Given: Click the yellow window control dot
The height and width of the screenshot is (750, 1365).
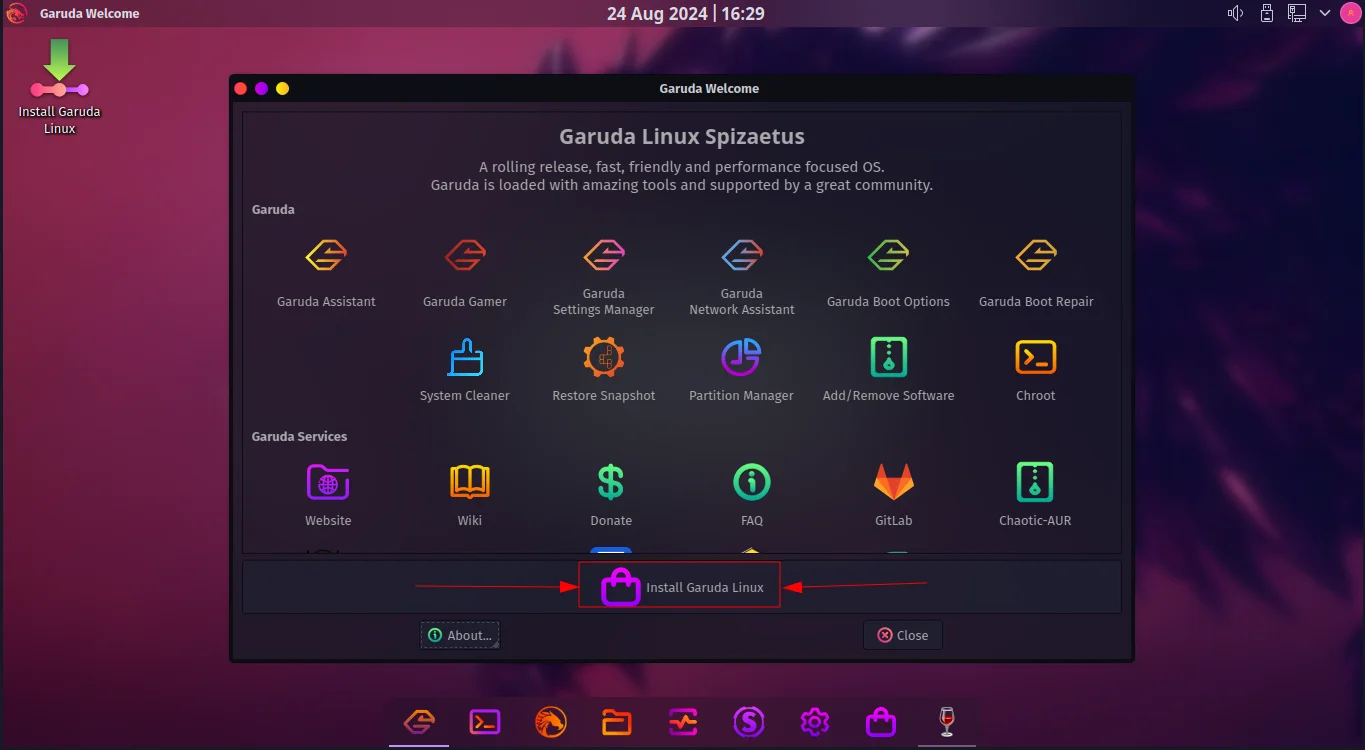Looking at the screenshot, I should click(x=282, y=88).
